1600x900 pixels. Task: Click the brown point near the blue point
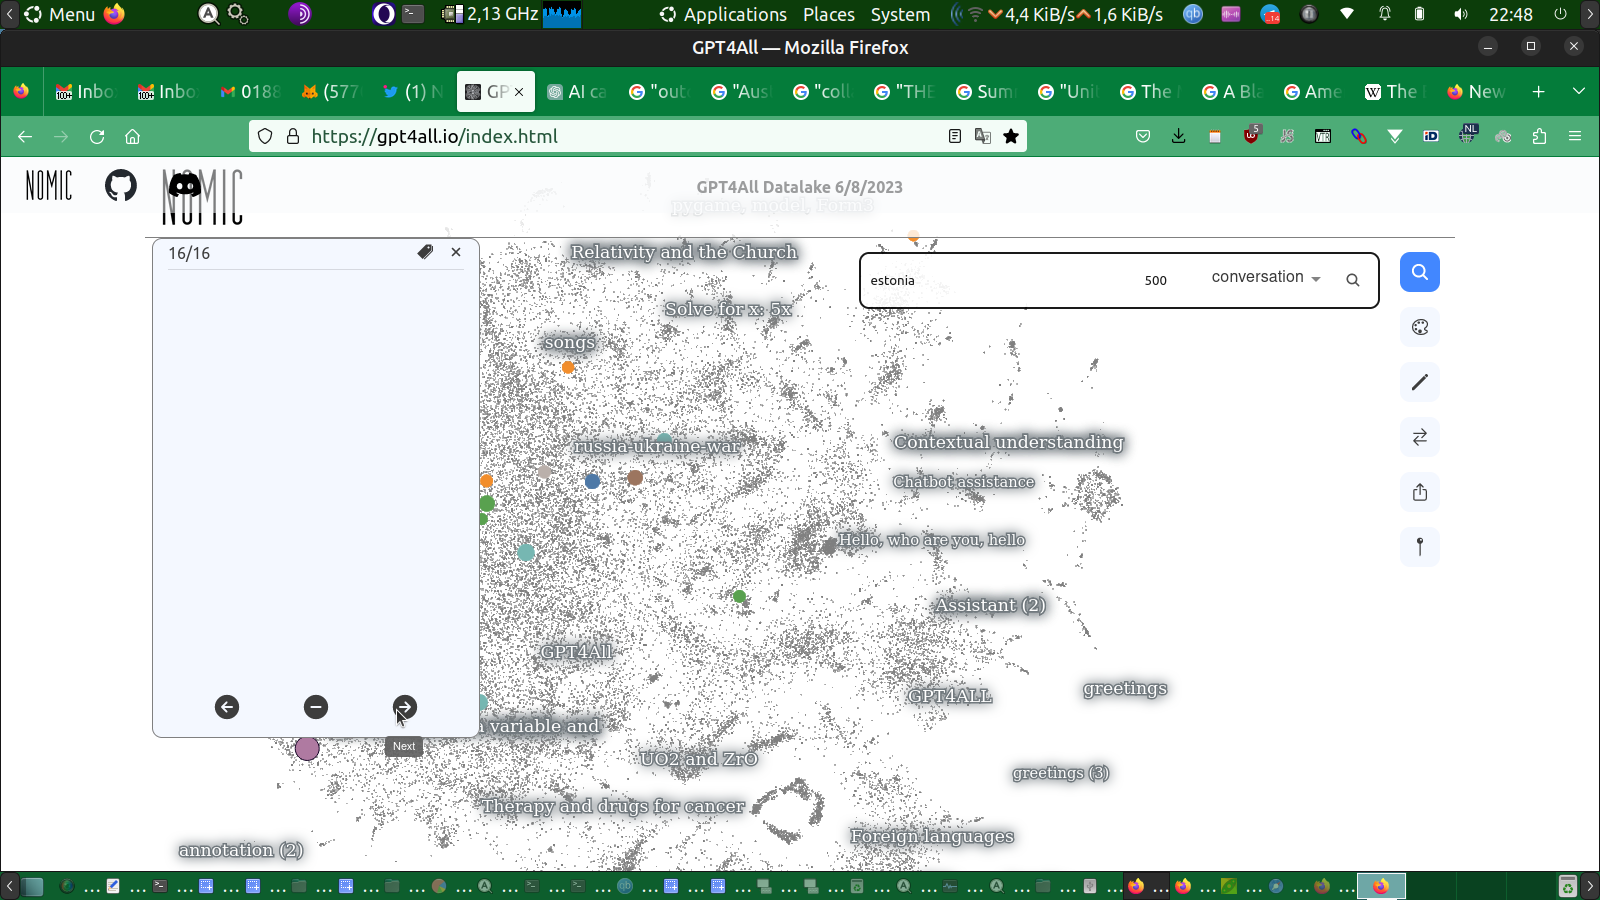635,478
